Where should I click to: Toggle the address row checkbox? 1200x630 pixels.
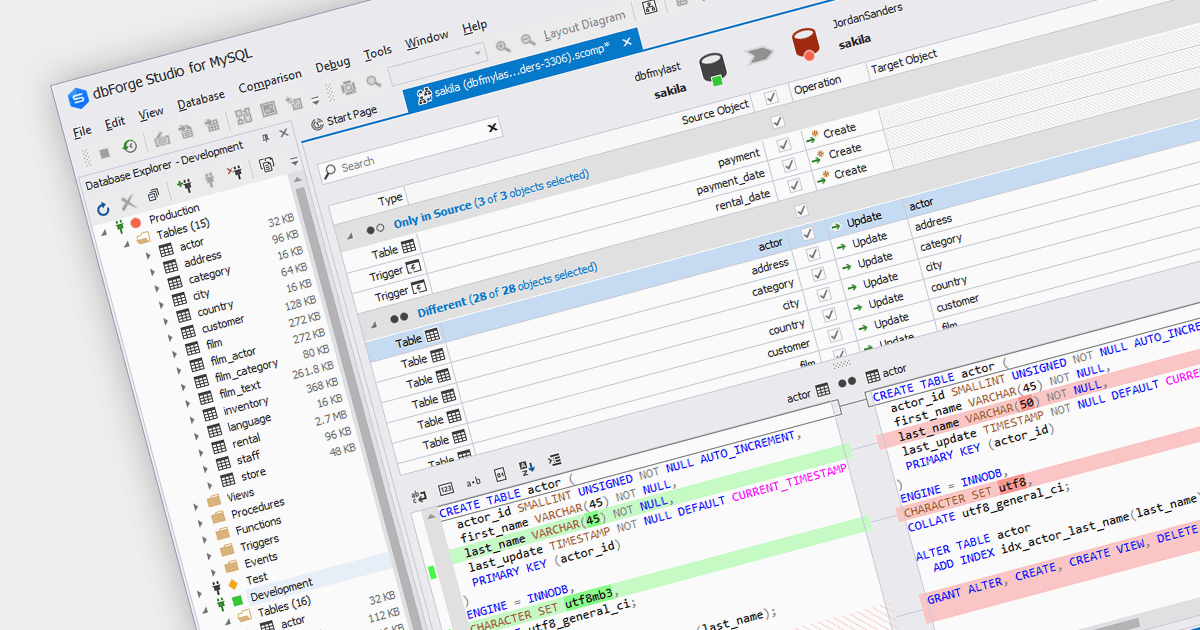[812, 253]
